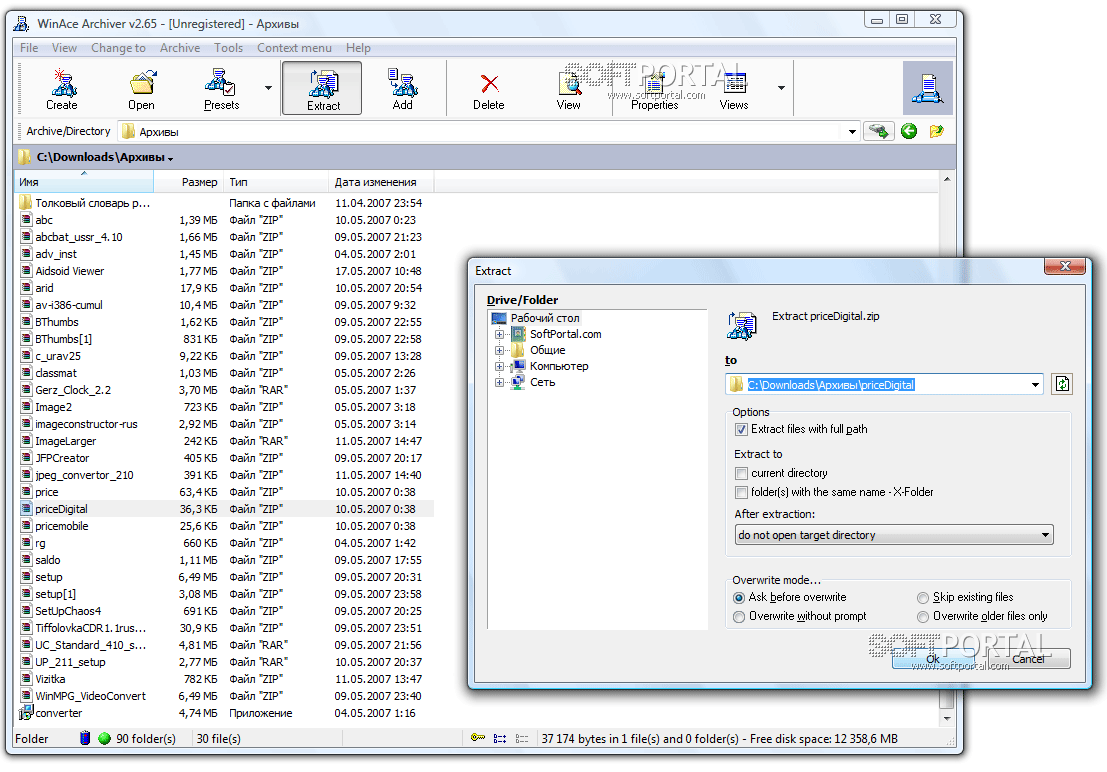Sort by Дата изменения column header

[x=381, y=182]
